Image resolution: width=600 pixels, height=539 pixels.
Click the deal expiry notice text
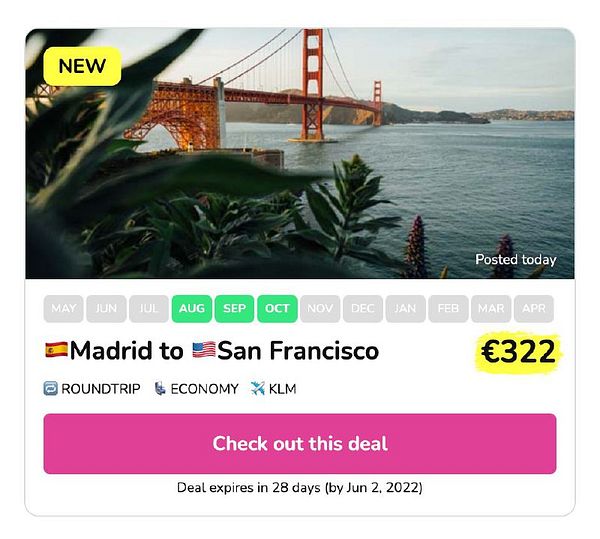coord(300,488)
